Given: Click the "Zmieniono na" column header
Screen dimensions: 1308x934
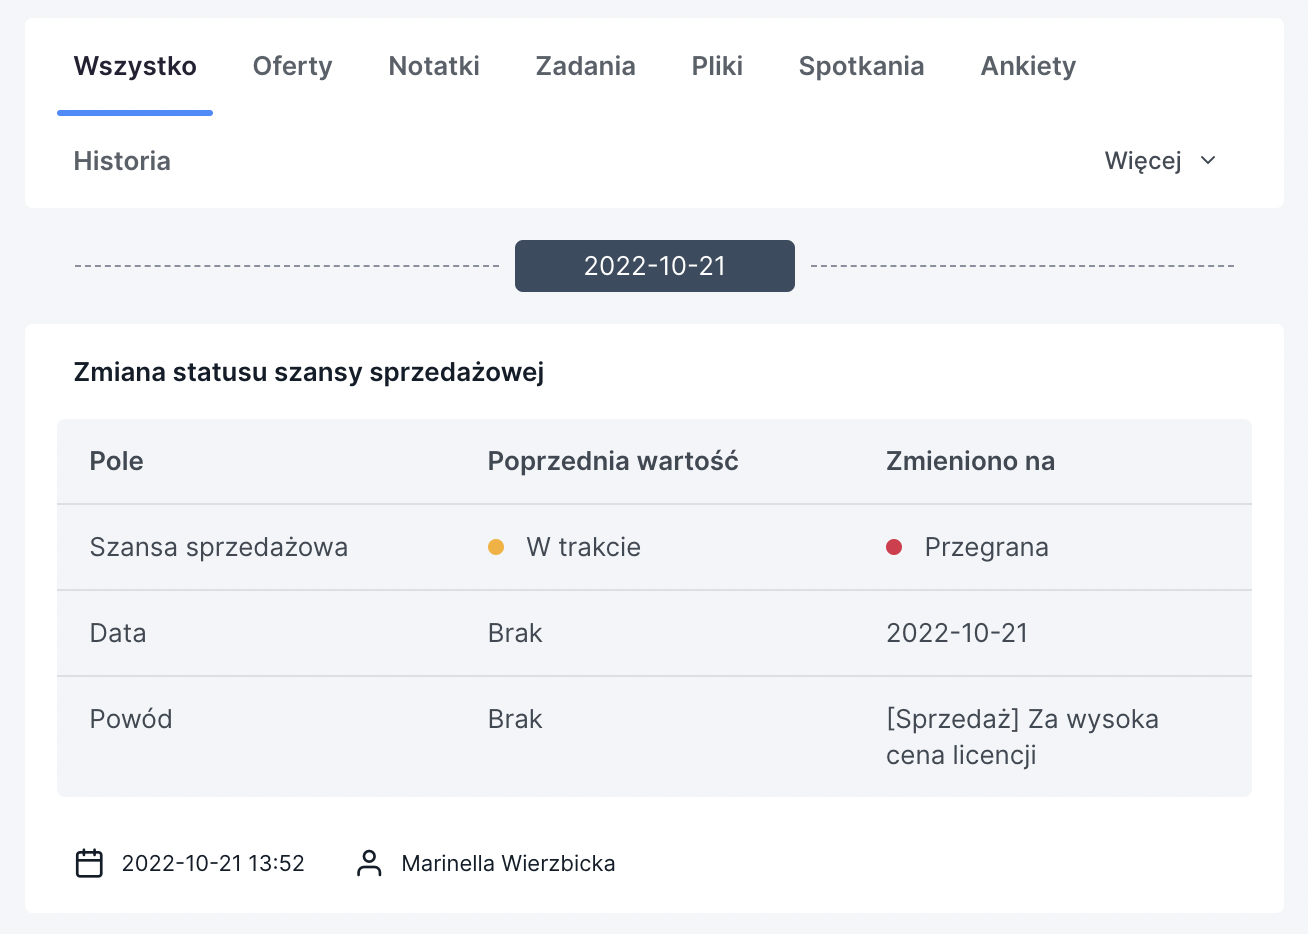Looking at the screenshot, I should [970, 461].
